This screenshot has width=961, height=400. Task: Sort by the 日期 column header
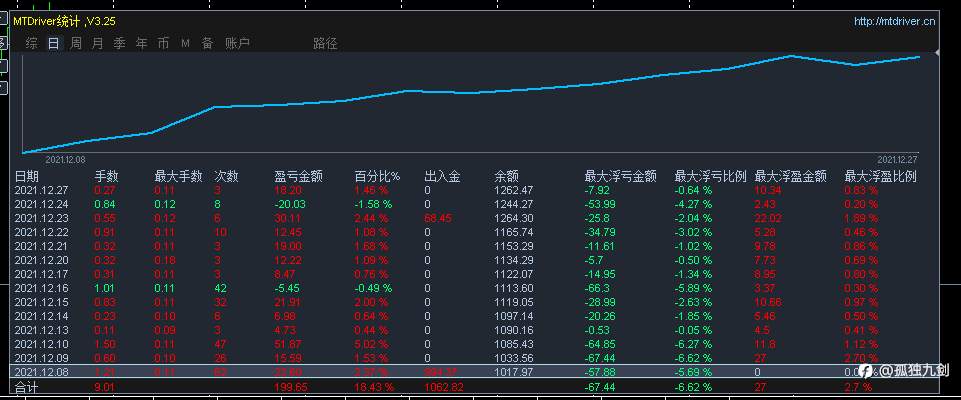click(x=26, y=176)
